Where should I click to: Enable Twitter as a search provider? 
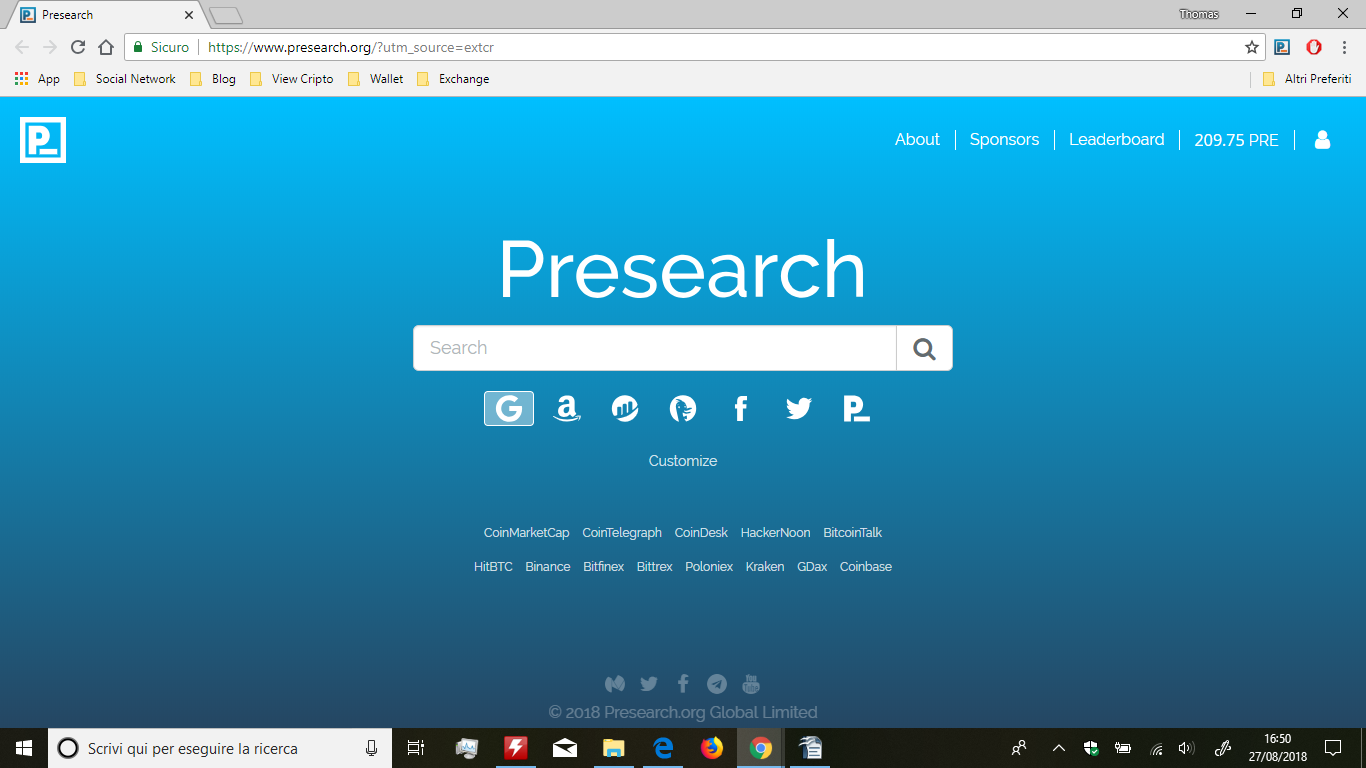[x=798, y=408]
